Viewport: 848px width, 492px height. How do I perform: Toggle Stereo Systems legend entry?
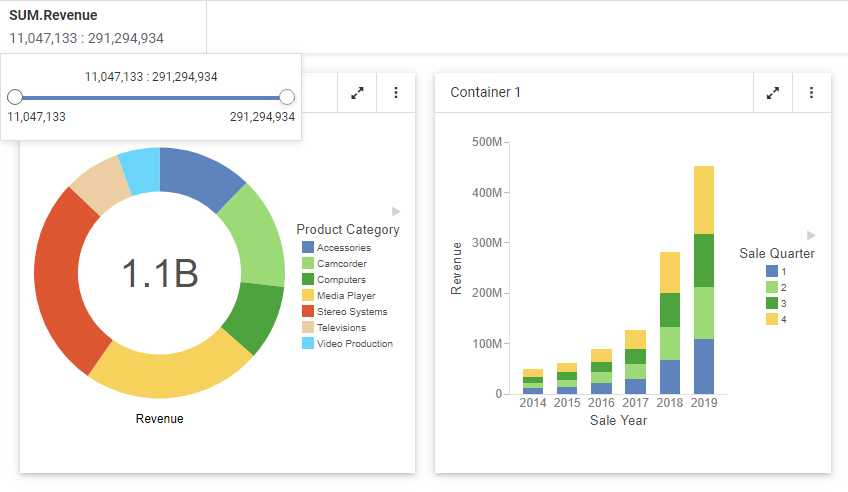coord(351,312)
